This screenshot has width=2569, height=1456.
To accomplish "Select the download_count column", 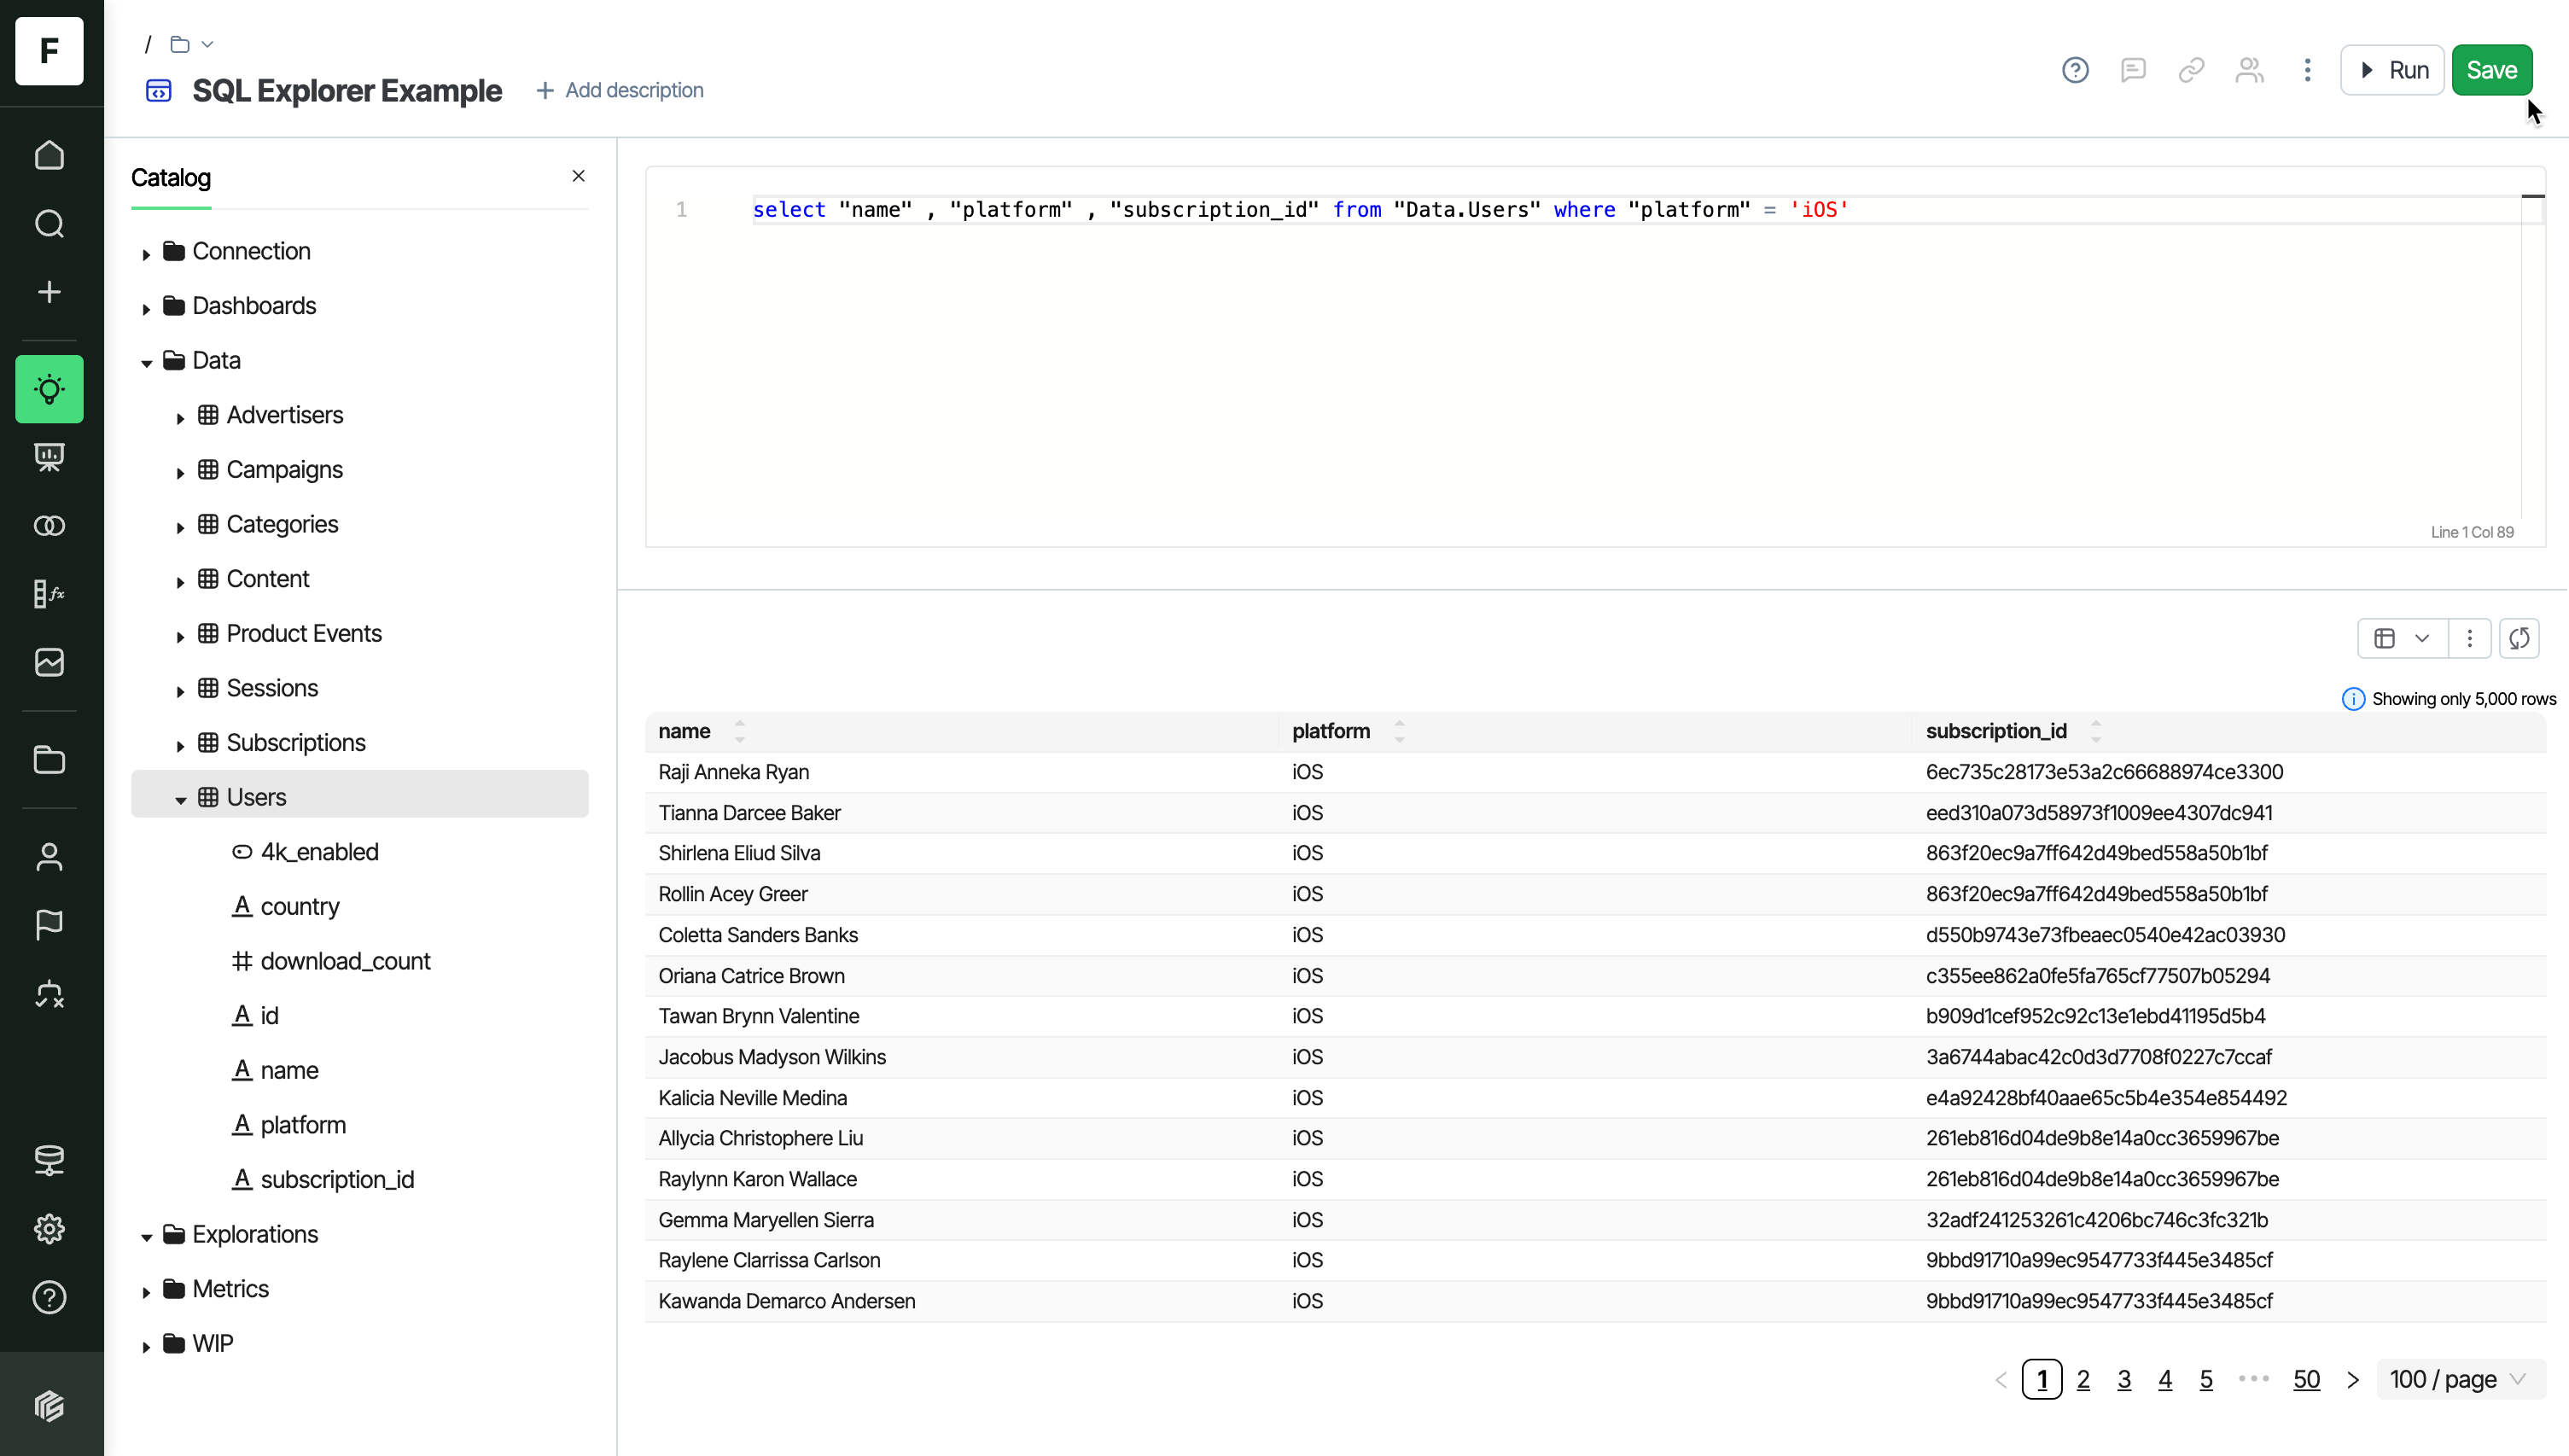I will (x=331, y=961).
